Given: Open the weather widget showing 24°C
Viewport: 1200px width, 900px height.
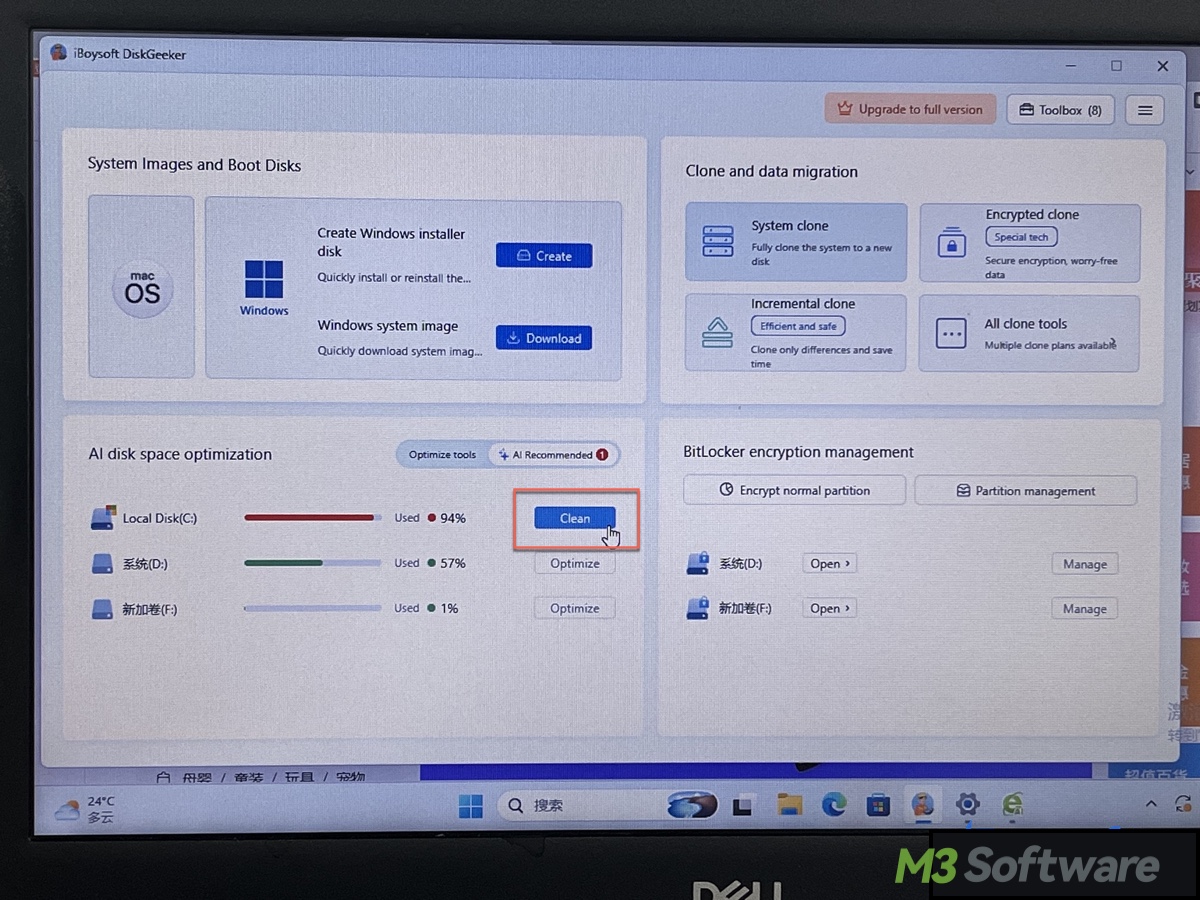Looking at the screenshot, I should click(x=86, y=809).
